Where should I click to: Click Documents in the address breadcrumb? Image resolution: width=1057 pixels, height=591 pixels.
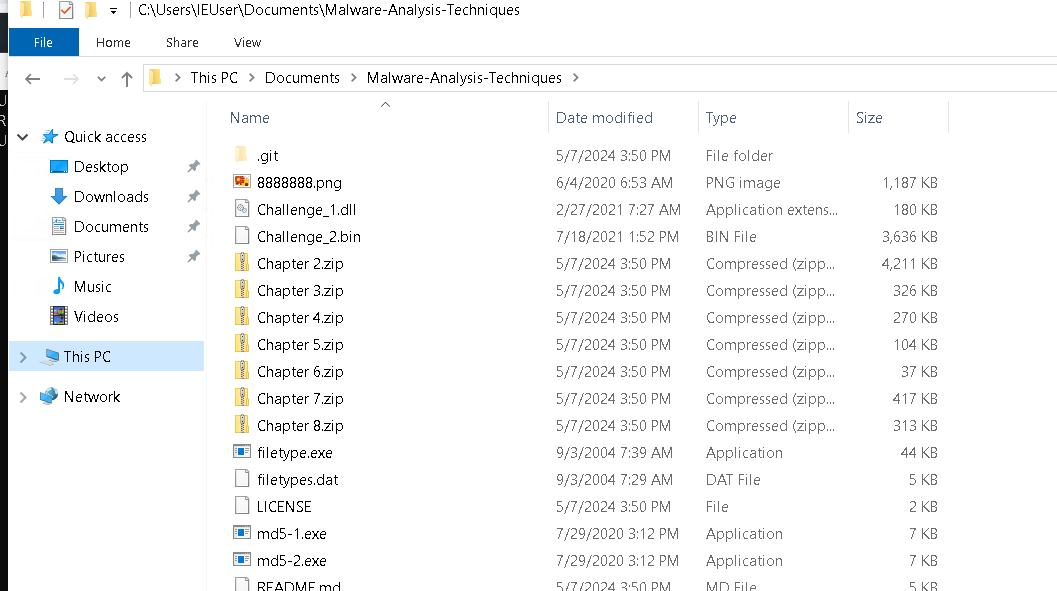(x=302, y=78)
